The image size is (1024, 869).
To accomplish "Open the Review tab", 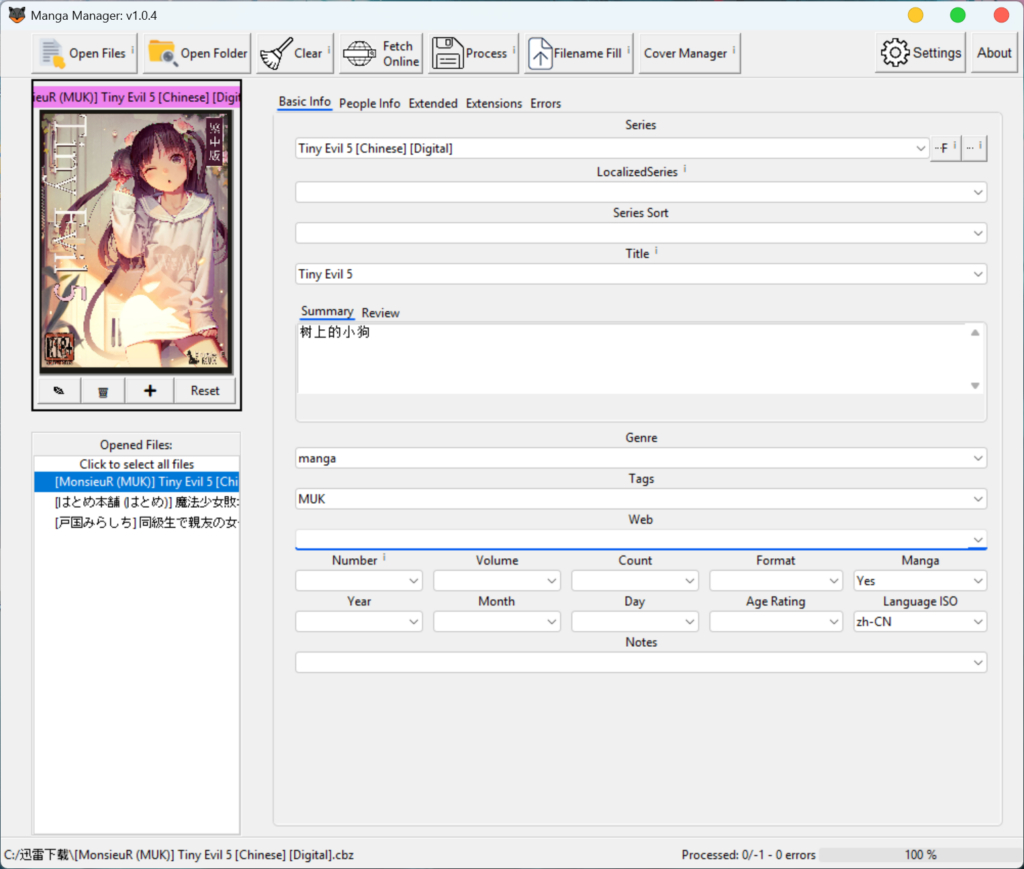I will tap(380, 313).
